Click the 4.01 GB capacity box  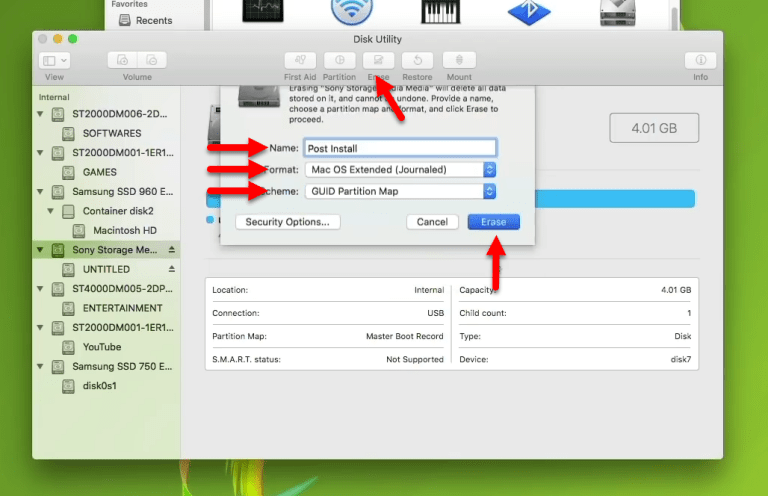[x=654, y=128]
